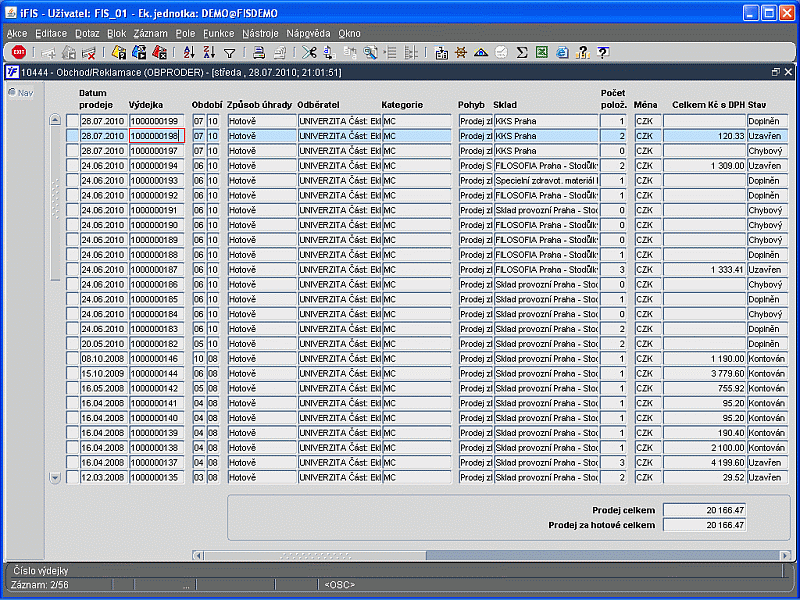The height and width of the screenshot is (600, 800).
Task: Open the Záznam menu
Action: pyautogui.click(x=151, y=34)
